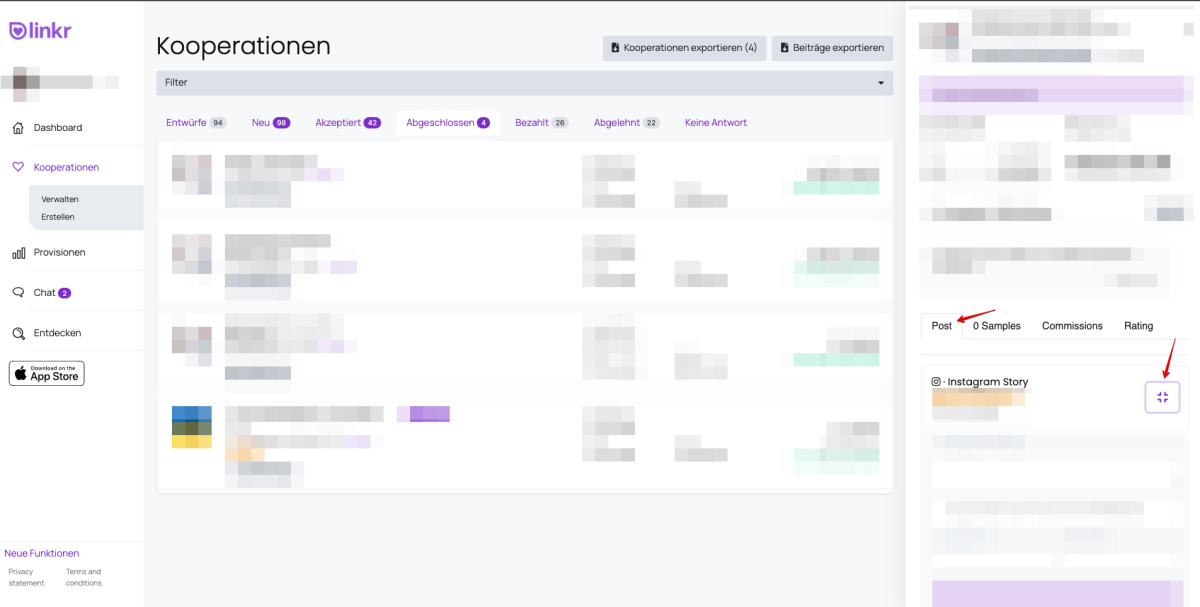
Task: Collapse the Instagram Story post card
Action: 1162,397
